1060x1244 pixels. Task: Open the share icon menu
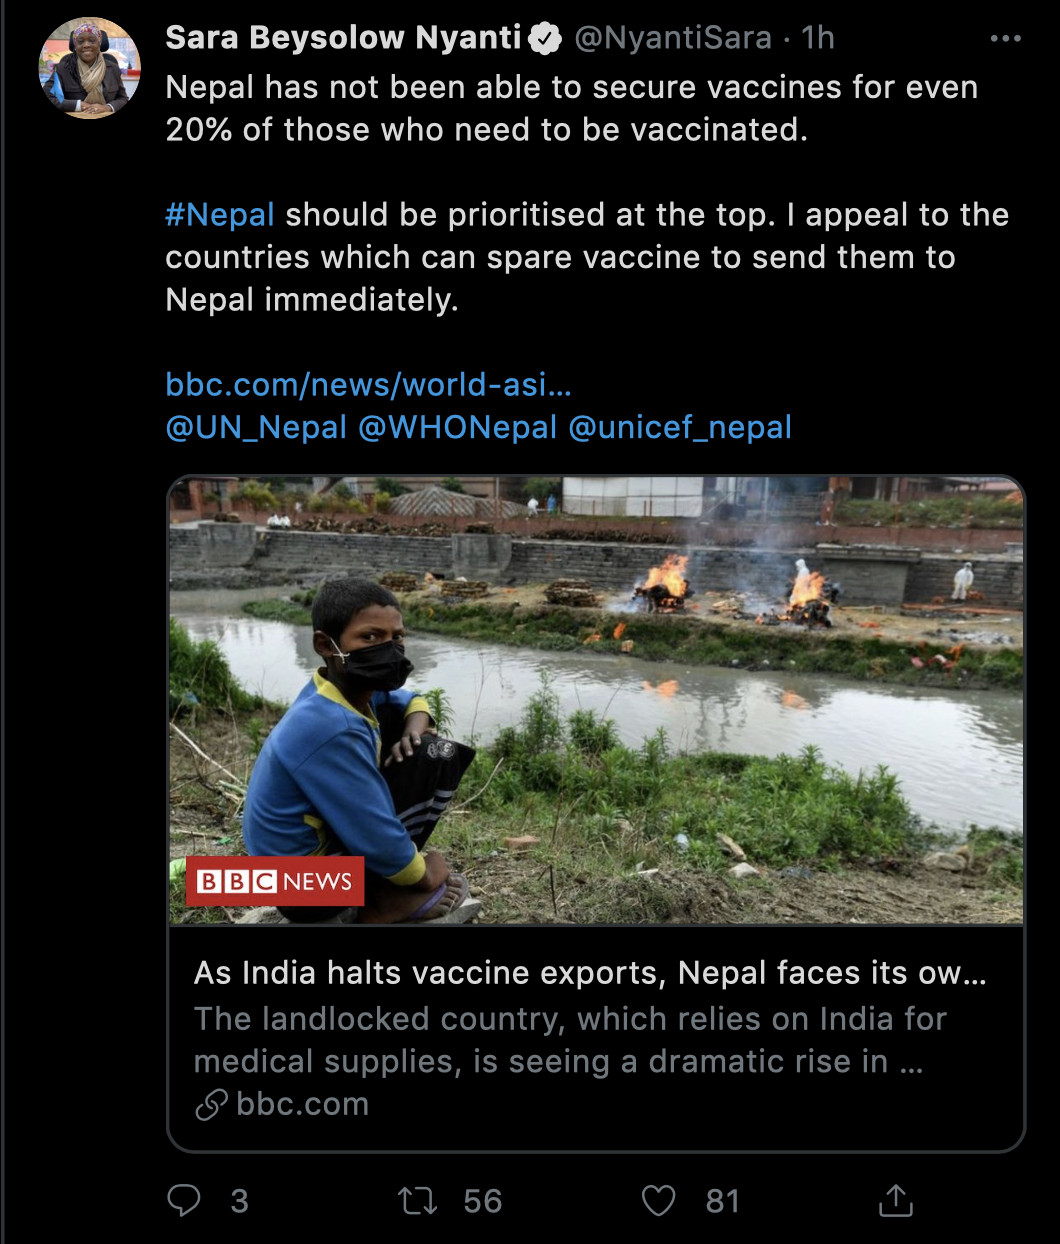(x=895, y=1200)
